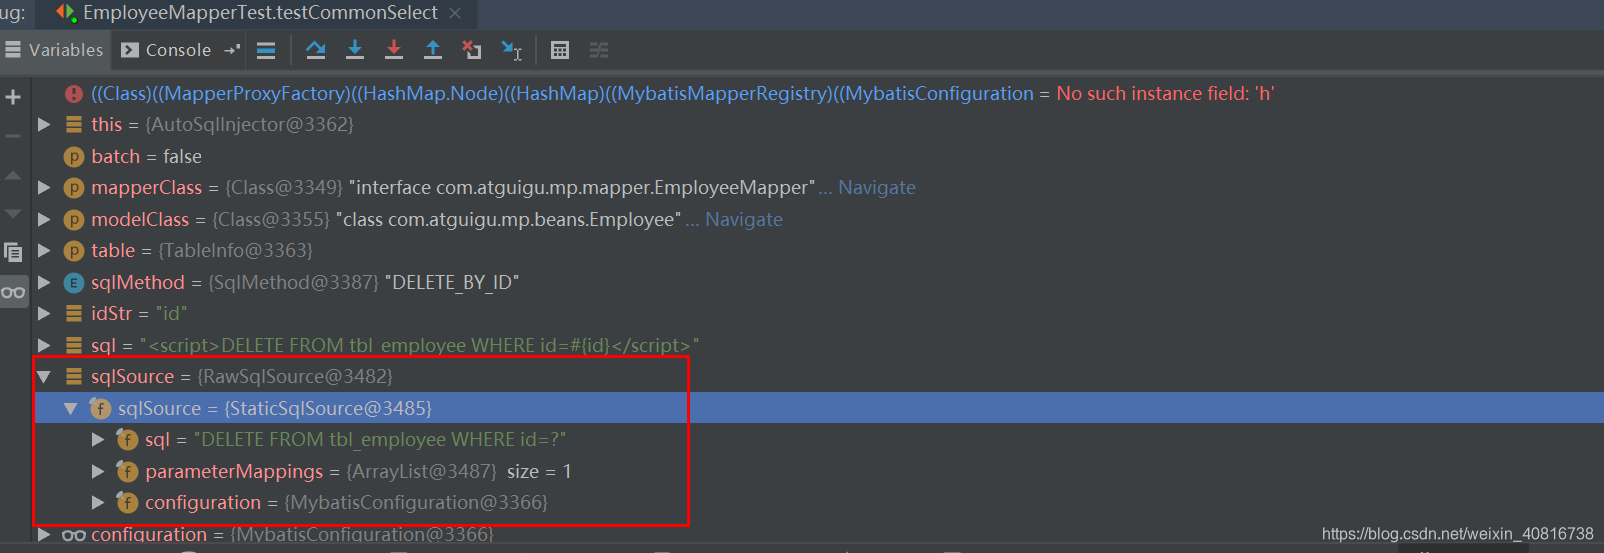The image size is (1604, 553).
Task: Open Evaluate Expression calculator icon
Action: [x=560, y=50]
